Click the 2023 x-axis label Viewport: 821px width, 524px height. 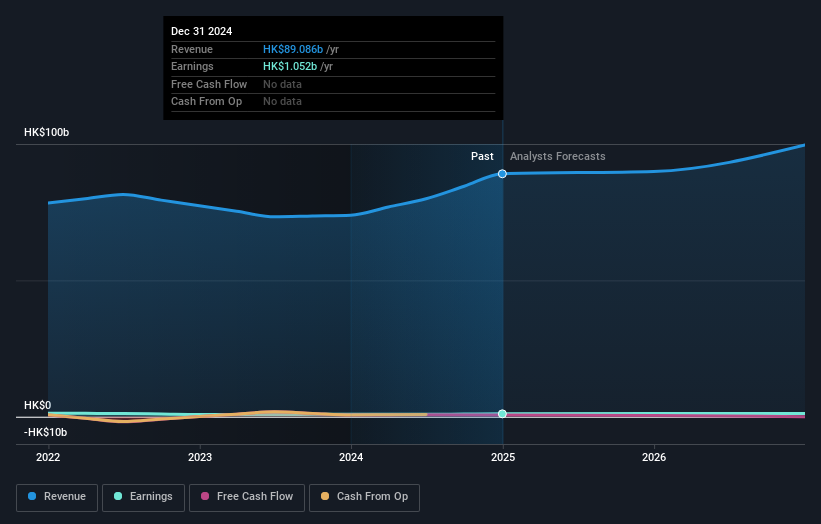(x=200, y=458)
